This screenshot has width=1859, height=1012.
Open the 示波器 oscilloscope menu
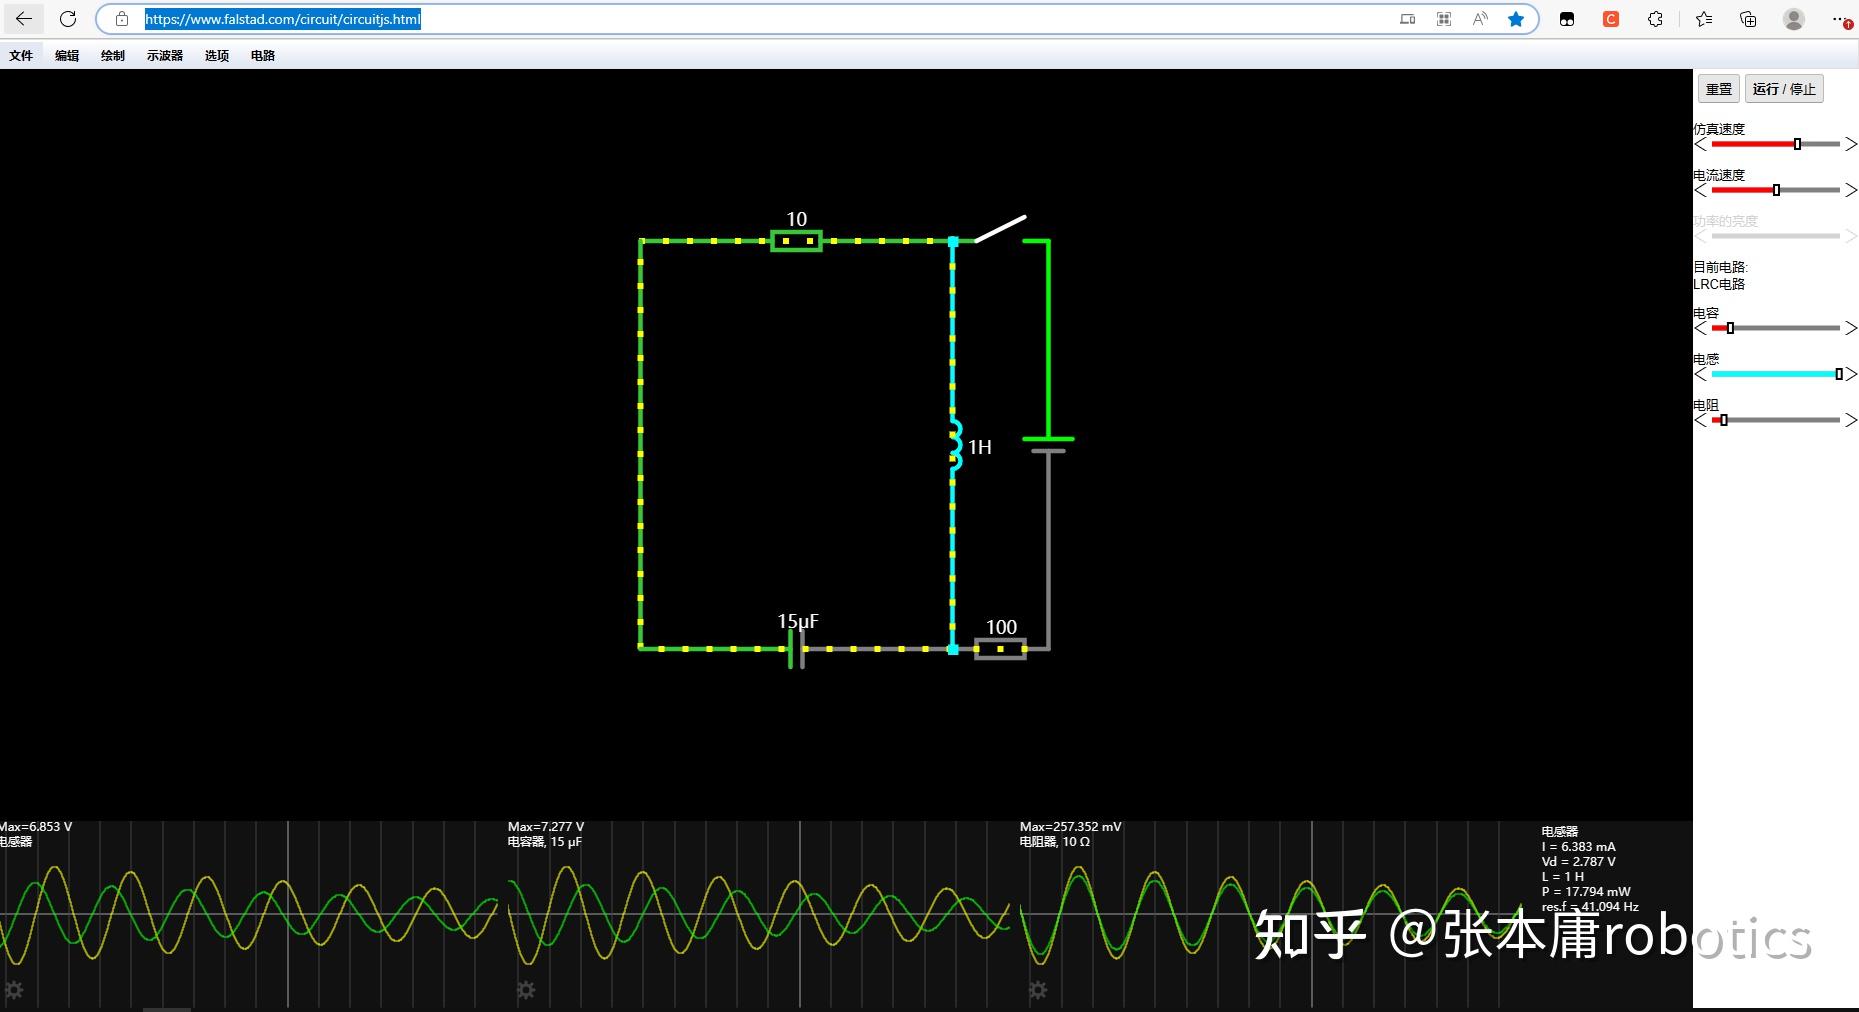[164, 56]
